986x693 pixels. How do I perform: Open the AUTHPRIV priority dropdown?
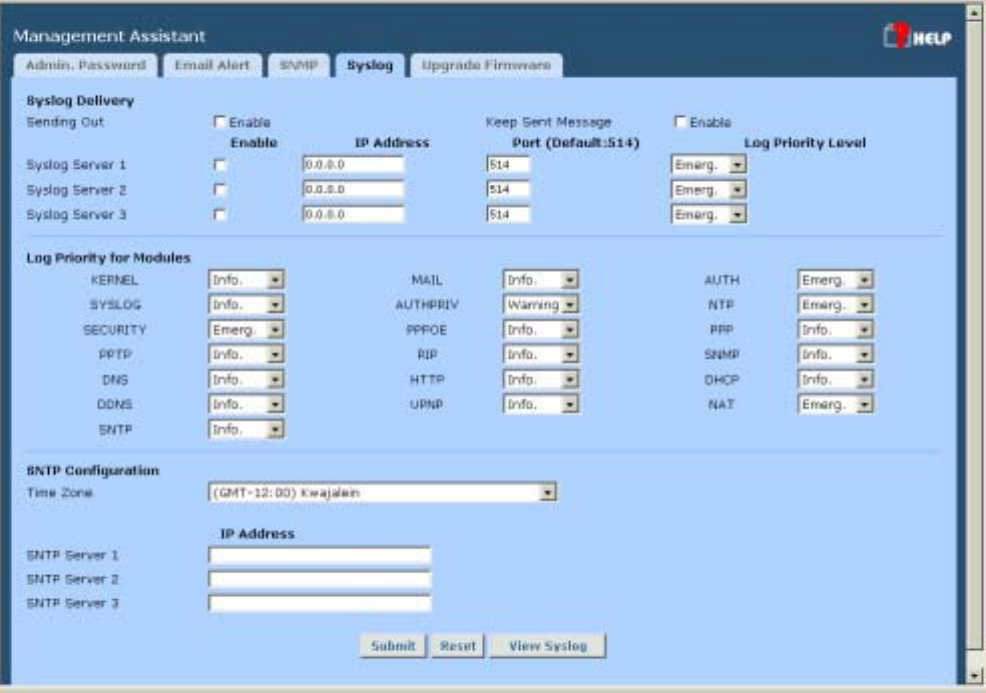pos(541,305)
